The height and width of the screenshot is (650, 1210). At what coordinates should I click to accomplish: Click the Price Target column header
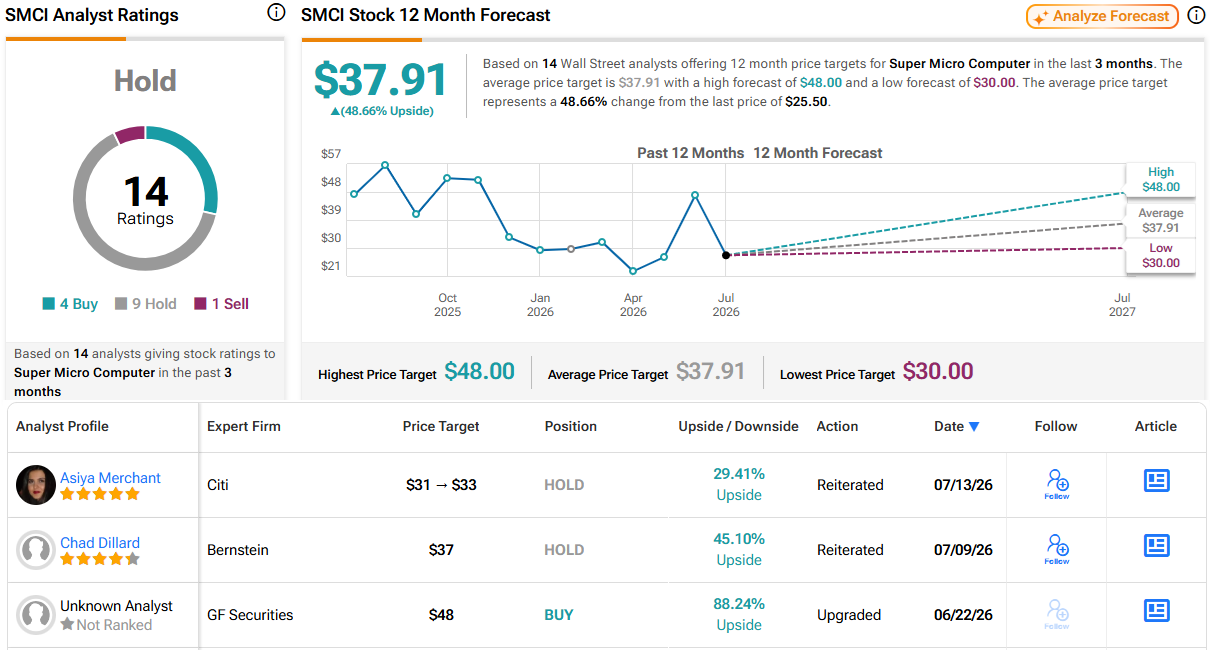pyautogui.click(x=441, y=426)
